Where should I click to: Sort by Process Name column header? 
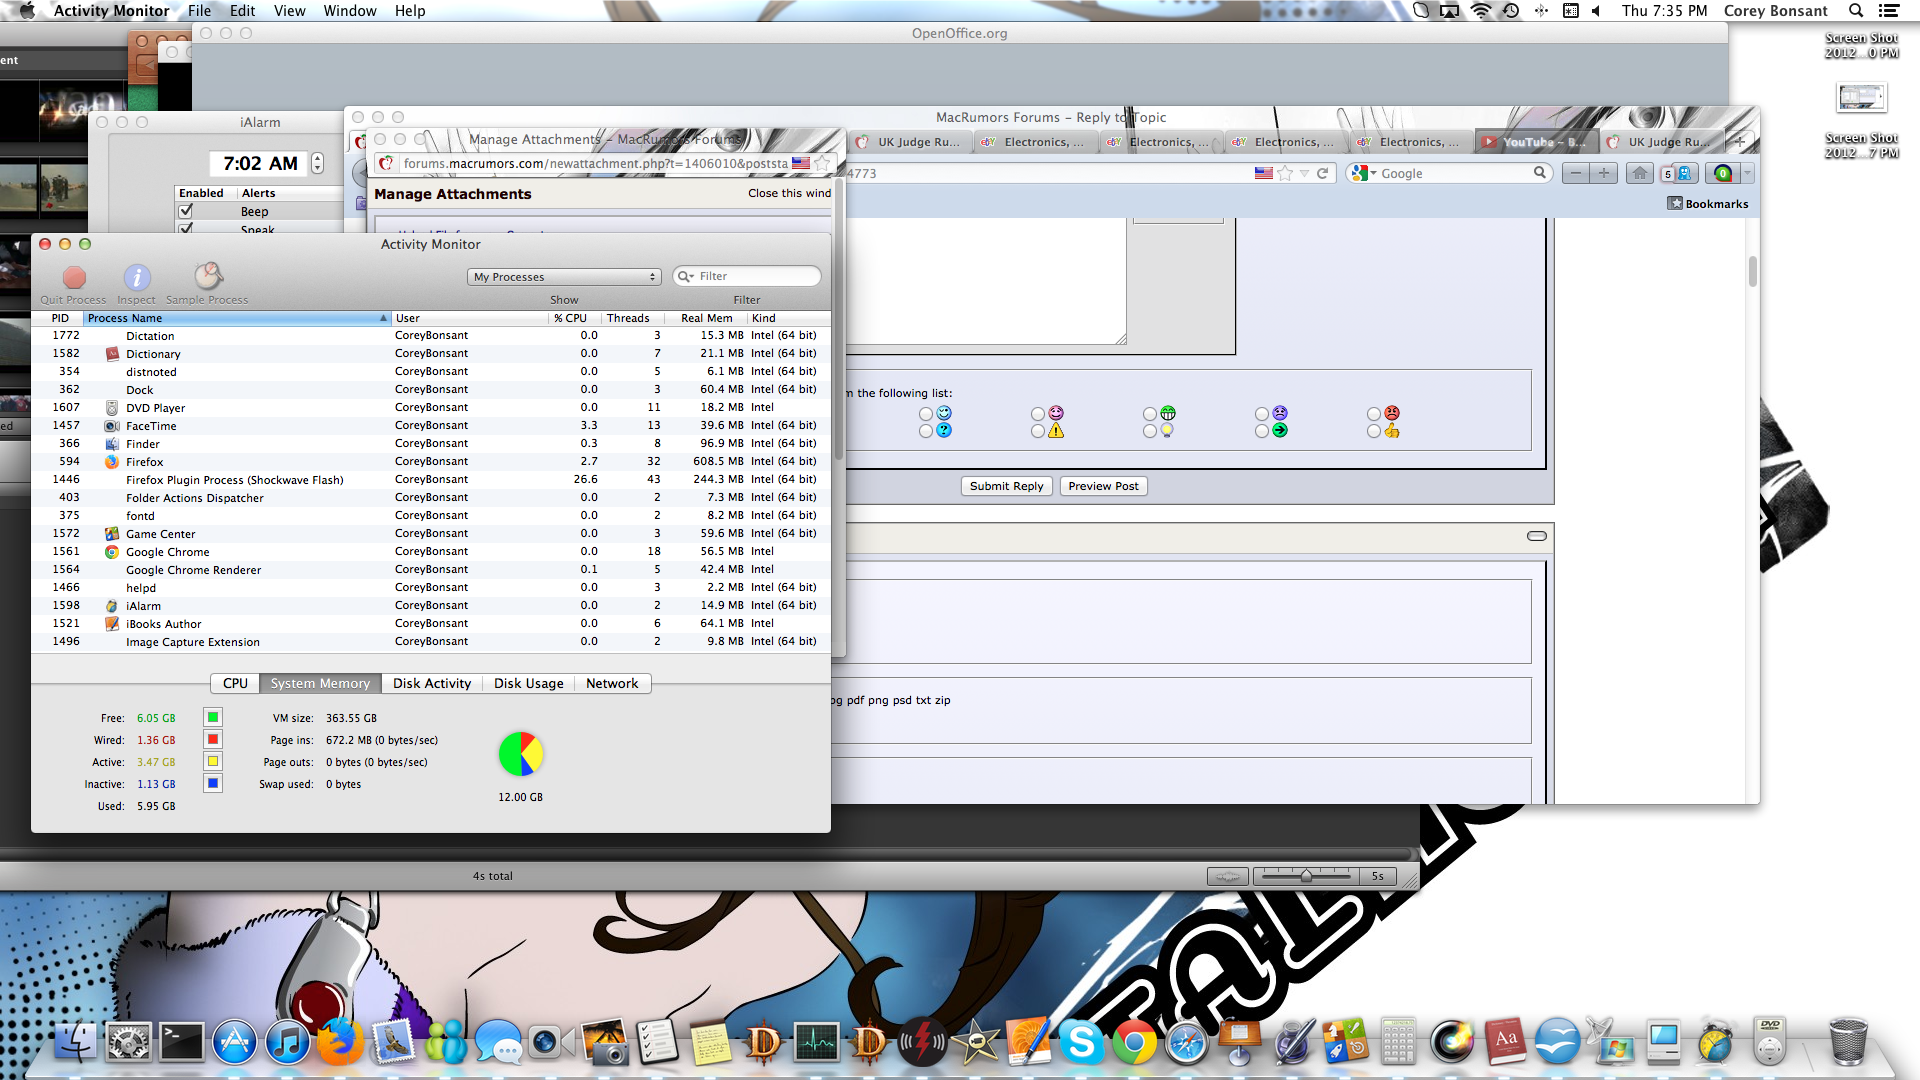click(237, 318)
